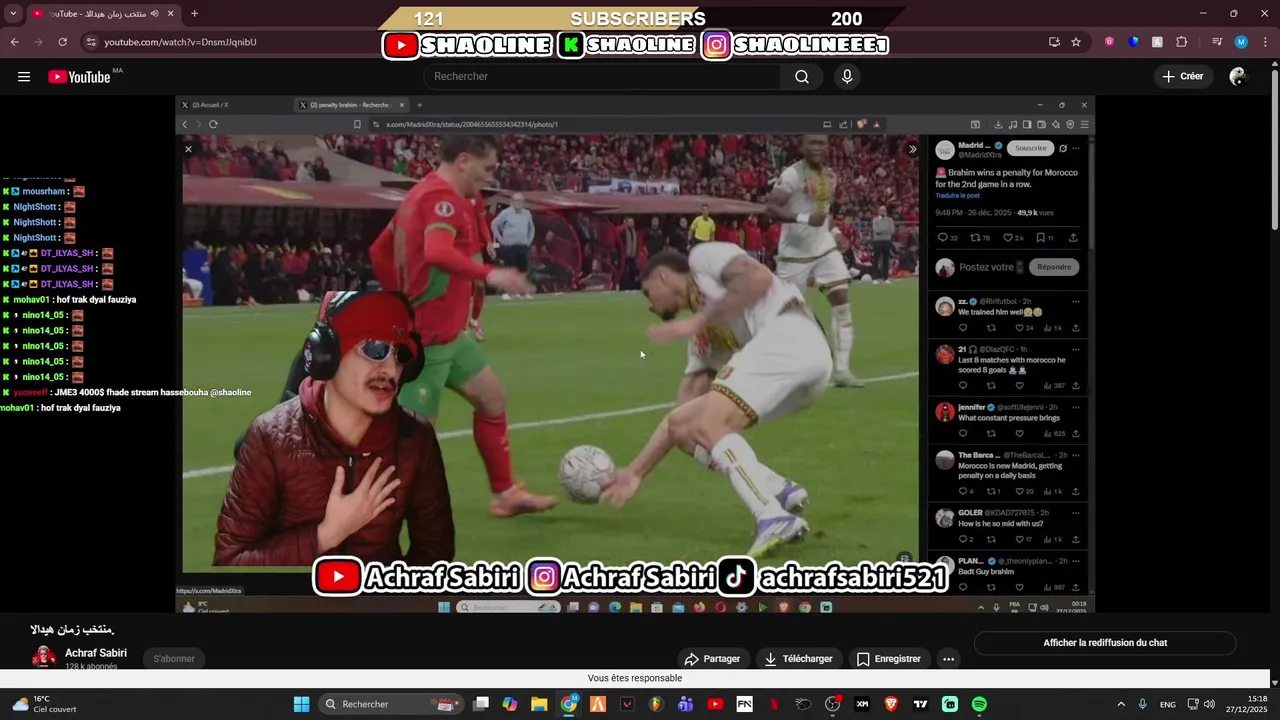Go back to the previous page in Chrome
The width and height of the screenshot is (1280, 720).
click(14, 42)
